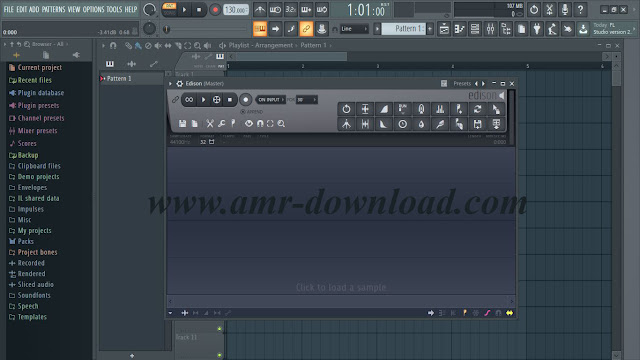Open the help question mark icon
Image resolution: width=640 pixels, height=360 pixels.
click(580, 9)
